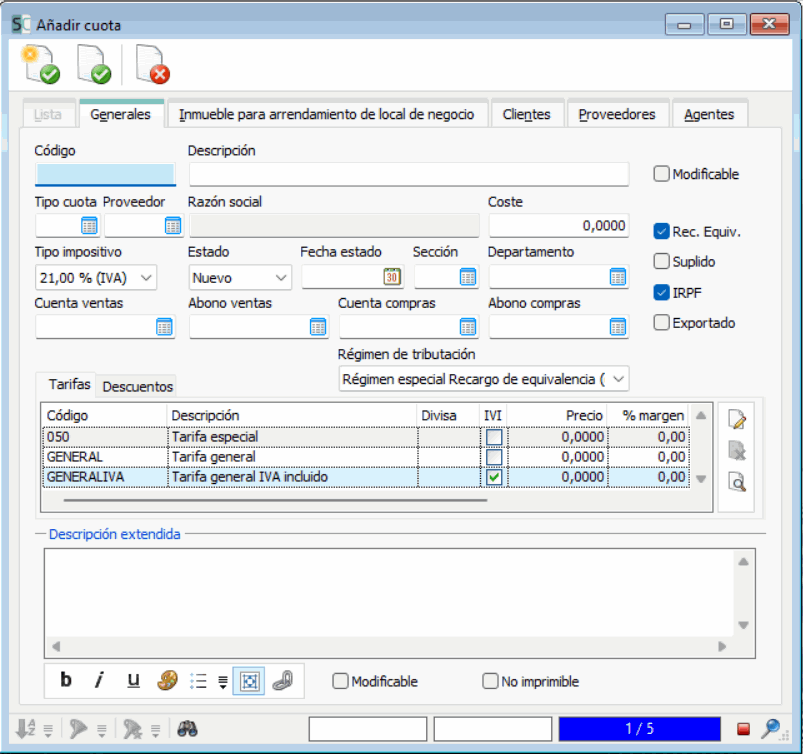
Task: Uncheck the IRPF checkbox
Action: click(x=661, y=292)
